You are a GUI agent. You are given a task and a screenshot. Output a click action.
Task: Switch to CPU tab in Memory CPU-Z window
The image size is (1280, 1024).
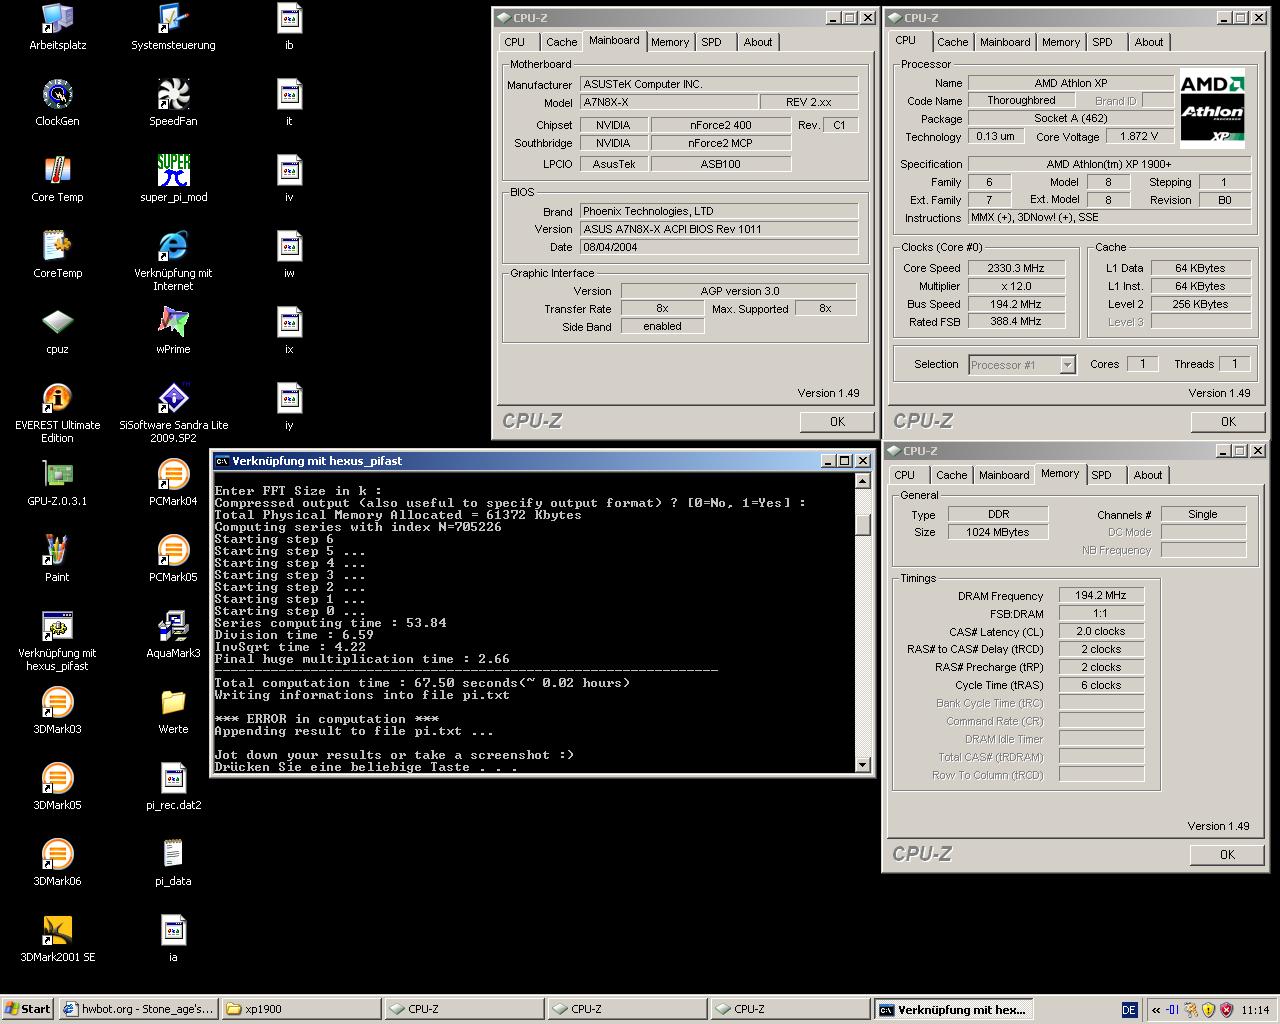pyautogui.click(x=905, y=475)
